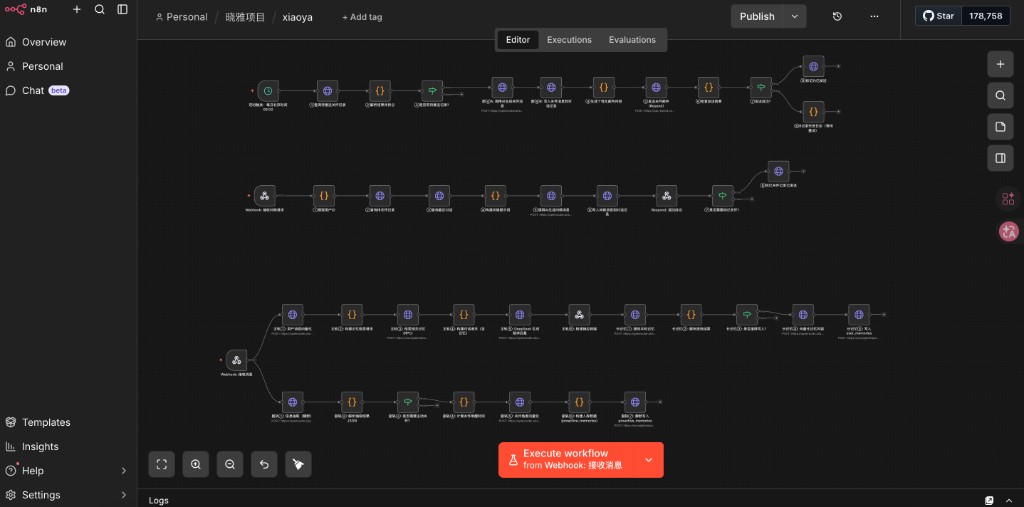Click the zoom to fit canvas icon
The width and height of the screenshot is (1024, 507).
(162, 464)
